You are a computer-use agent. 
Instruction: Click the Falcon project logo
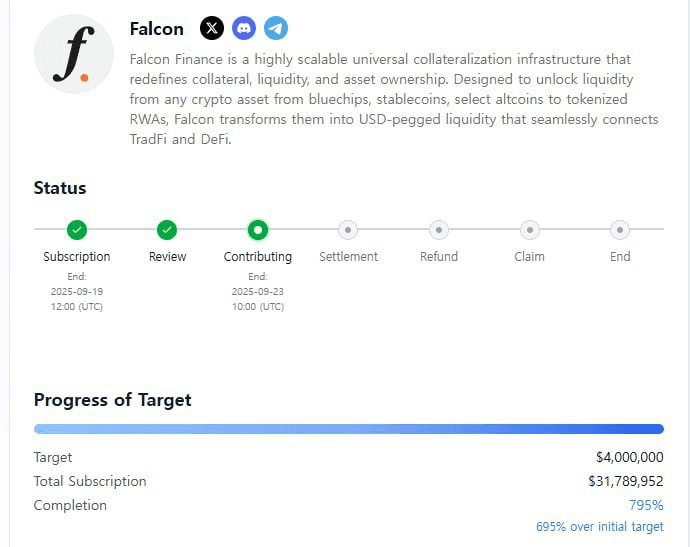(74, 54)
